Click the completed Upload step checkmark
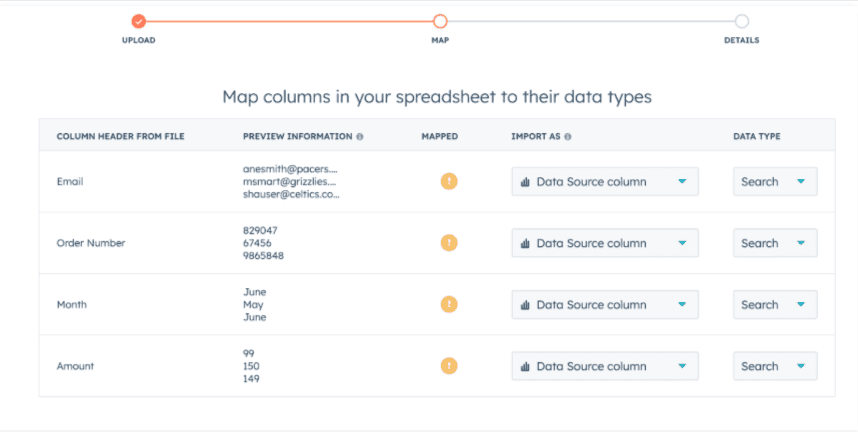The width and height of the screenshot is (858, 432). pos(139,21)
